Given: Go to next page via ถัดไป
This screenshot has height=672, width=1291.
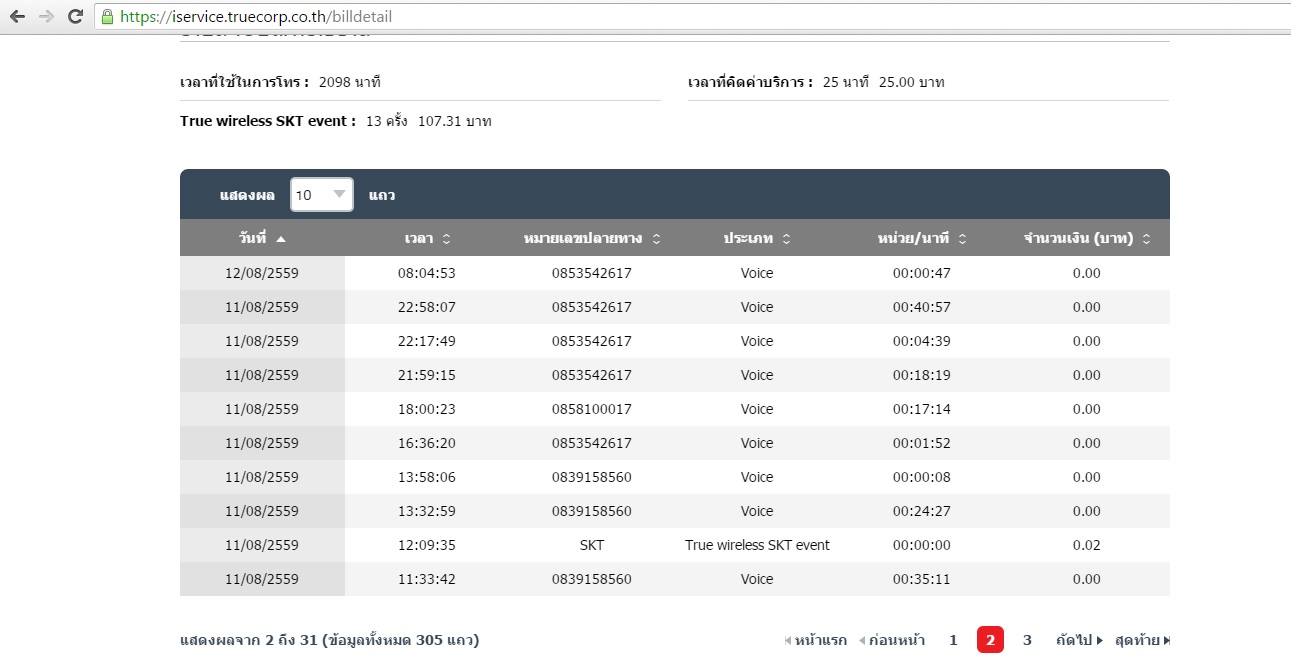Looking at the screenshot, I should [1079, 640].
